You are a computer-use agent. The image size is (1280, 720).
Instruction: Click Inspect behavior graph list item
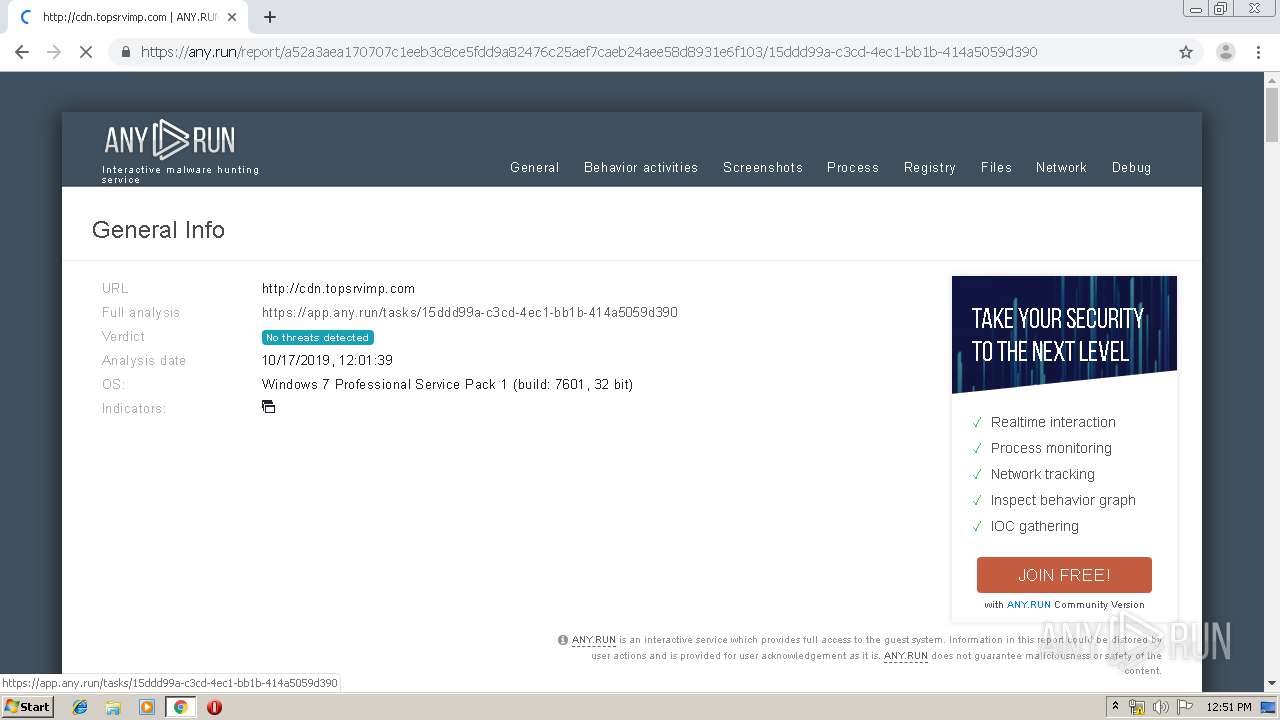[1063, 500]
